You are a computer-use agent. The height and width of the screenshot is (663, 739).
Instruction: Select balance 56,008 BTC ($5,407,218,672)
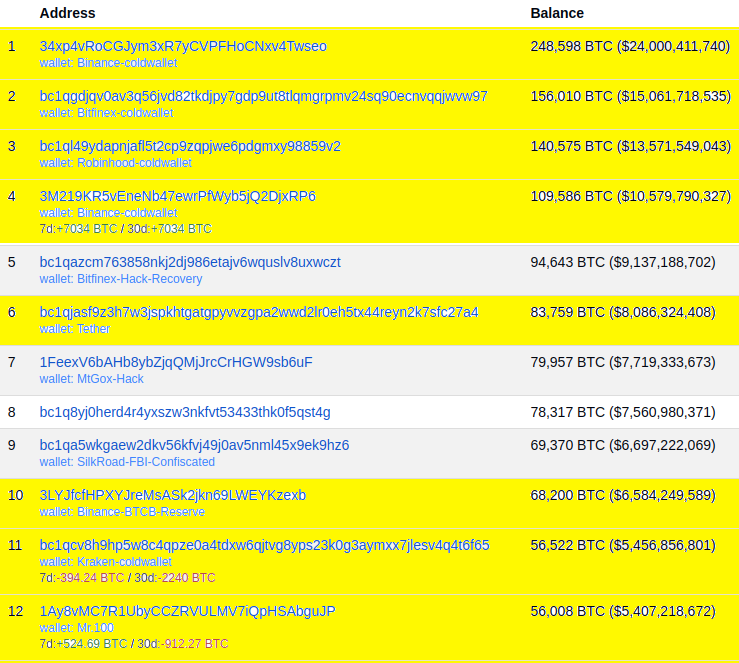[x=623, y=611]
